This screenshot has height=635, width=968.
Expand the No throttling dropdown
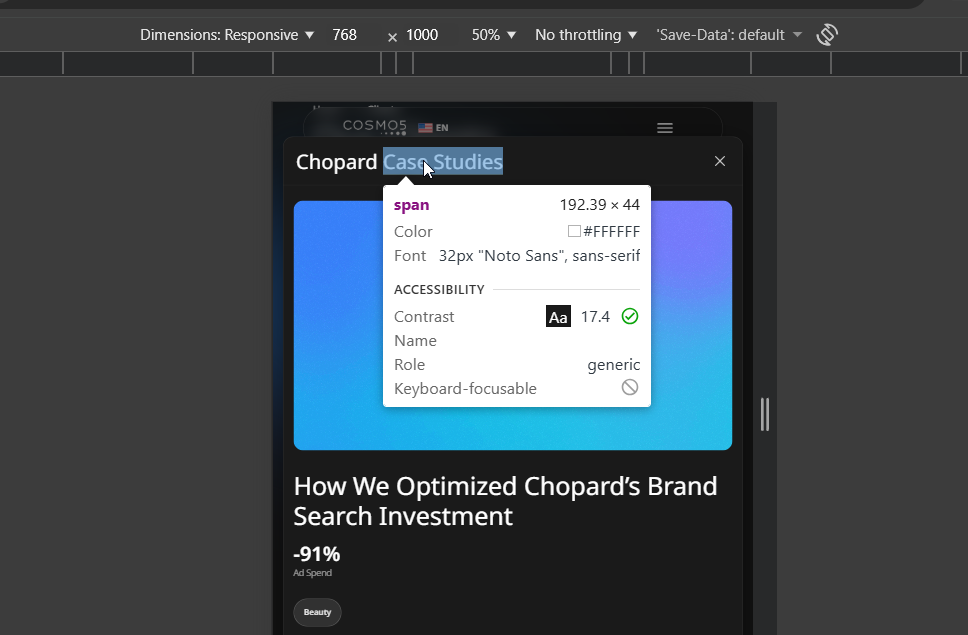click(586, 35)
